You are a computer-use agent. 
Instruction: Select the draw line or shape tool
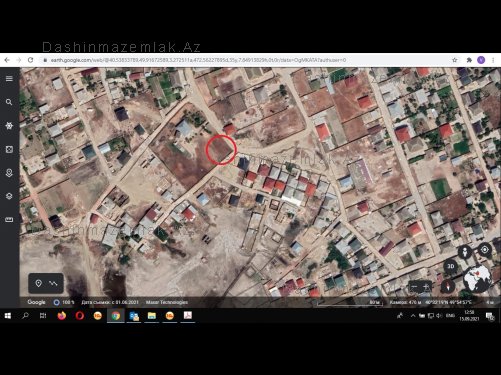click(53, 283)
